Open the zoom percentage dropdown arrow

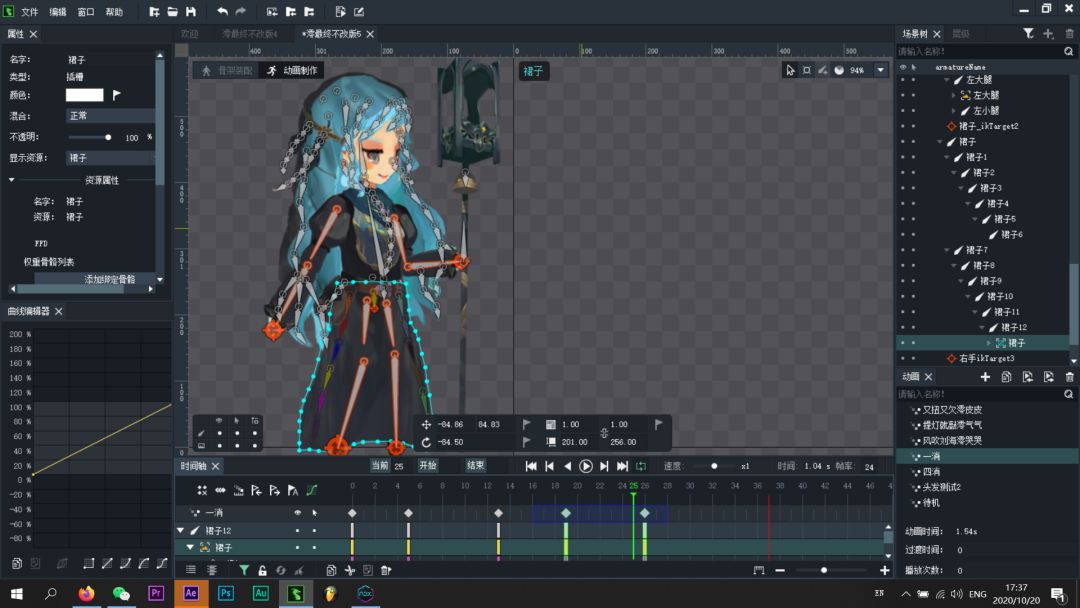(x=880, y=70)
